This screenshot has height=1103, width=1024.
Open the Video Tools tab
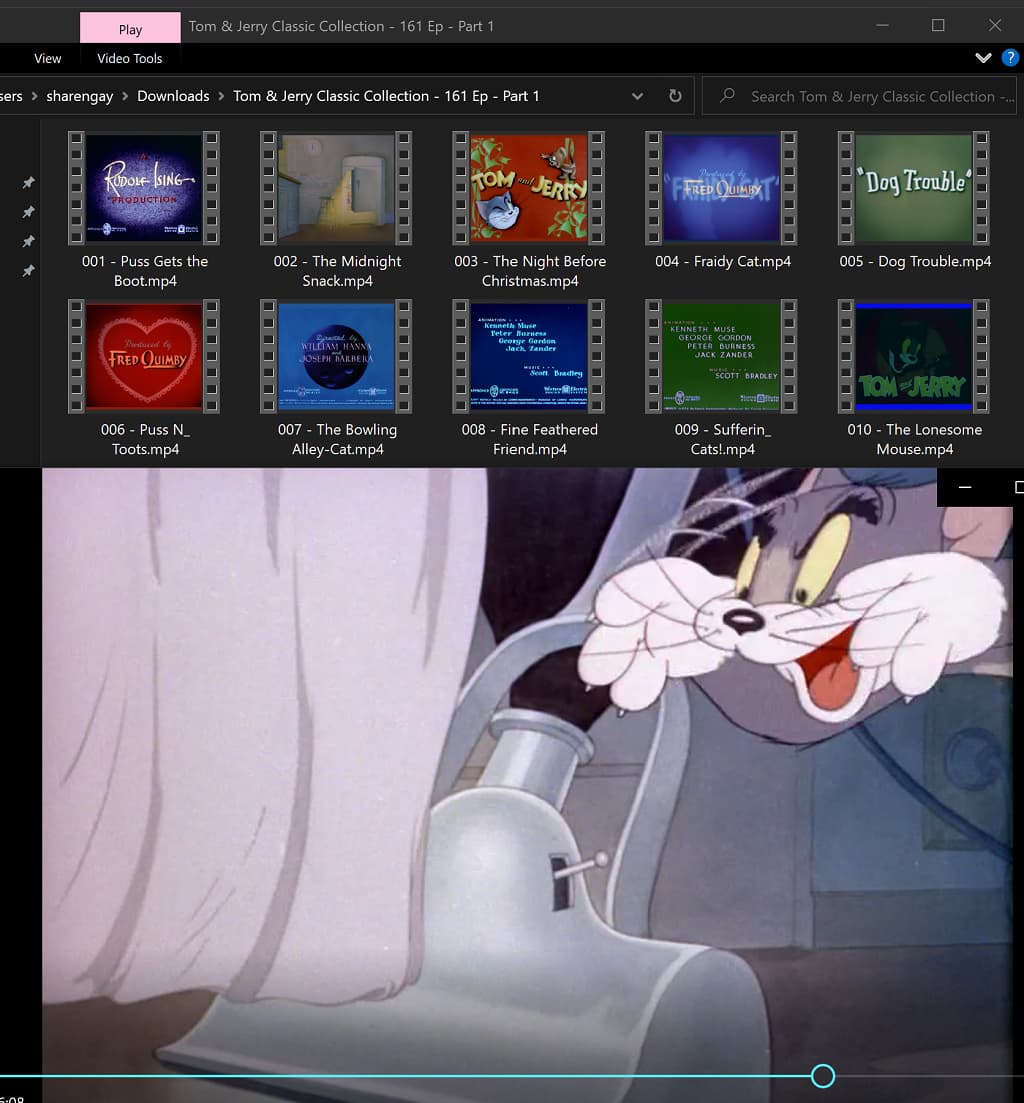pos(129,58)
